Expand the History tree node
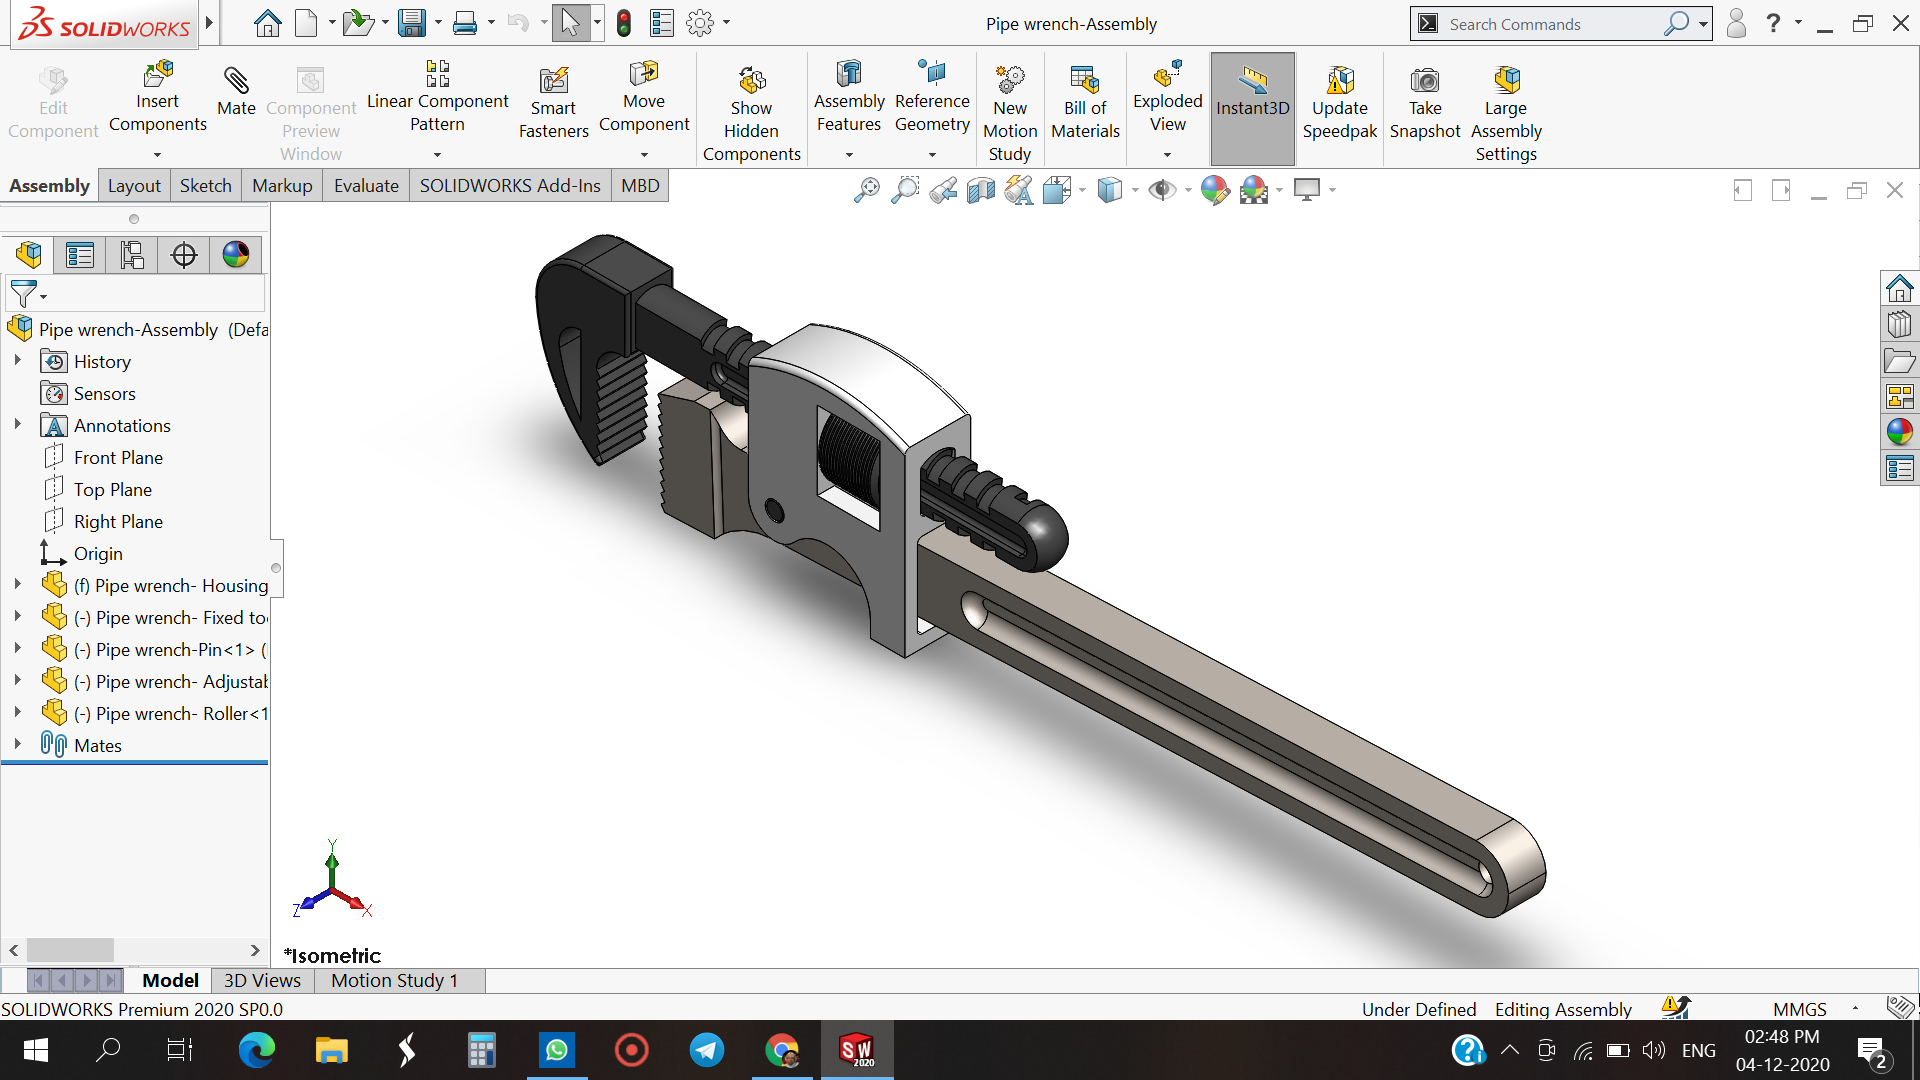 tap(17, 361)
